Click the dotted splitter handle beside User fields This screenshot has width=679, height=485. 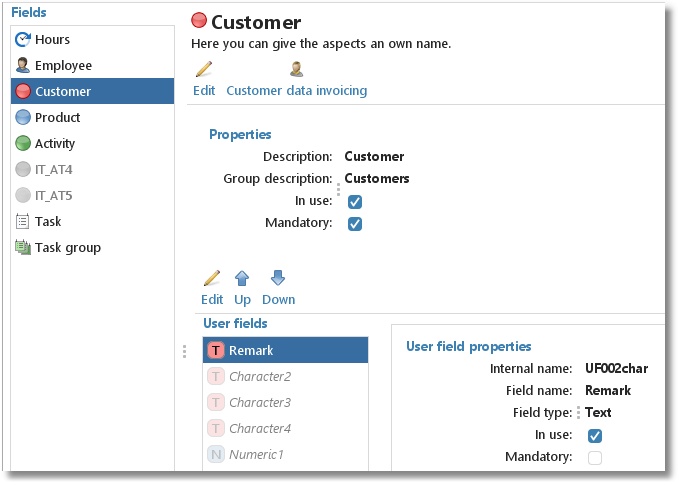coord(184,351)
